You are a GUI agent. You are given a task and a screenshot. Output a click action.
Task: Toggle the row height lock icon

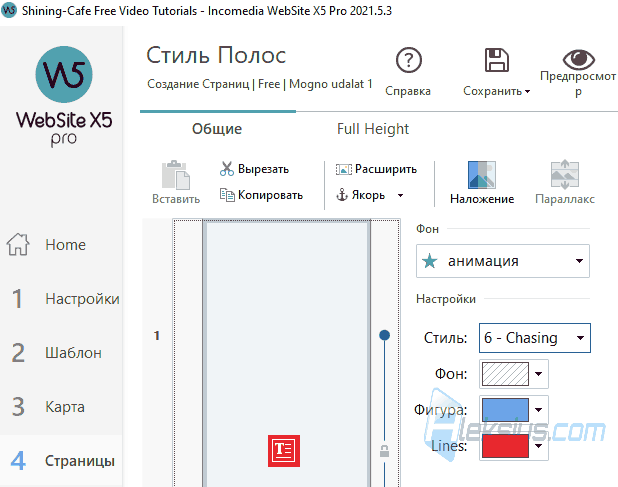pos(384,451)
